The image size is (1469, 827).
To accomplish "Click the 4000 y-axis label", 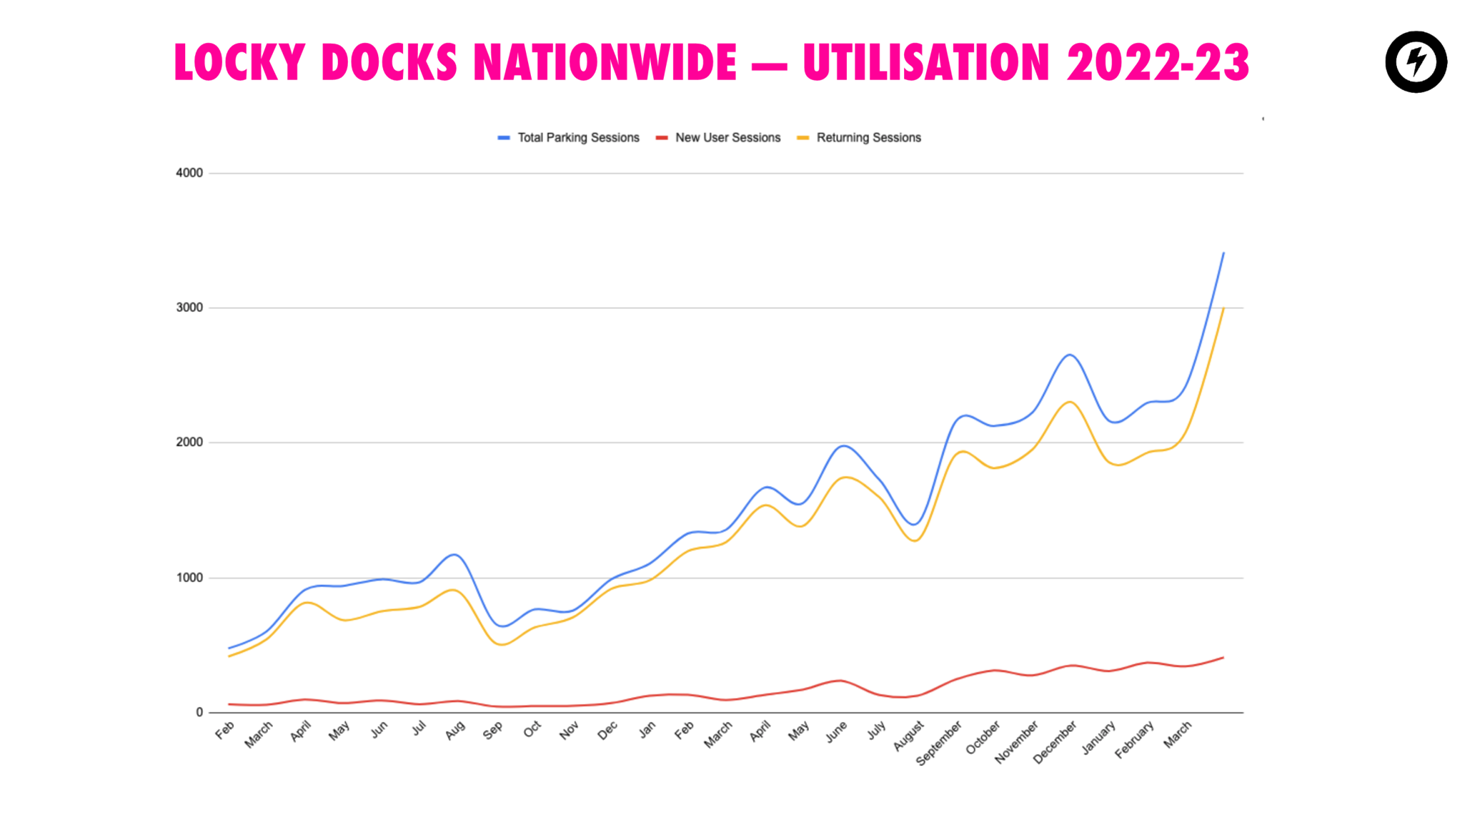I will point(189,173).
